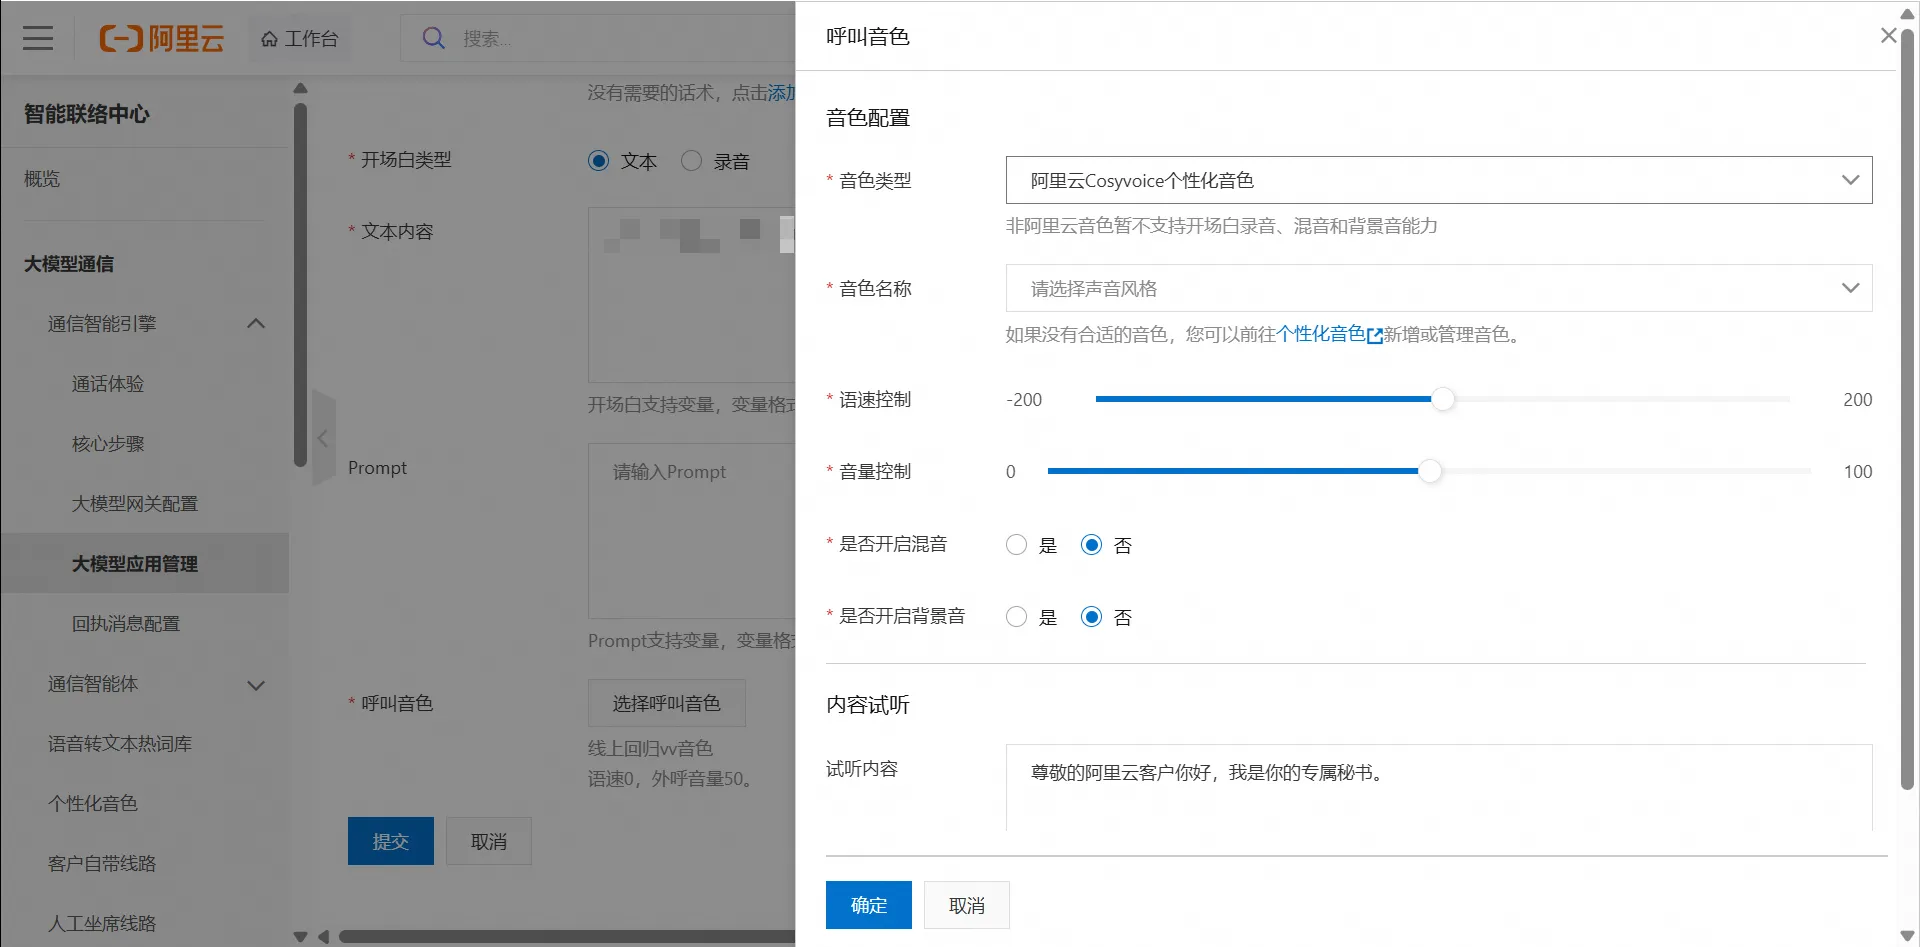Open 语音转文本热词库 in the sidebar
1920x947 pixels.
click(120, 744)
